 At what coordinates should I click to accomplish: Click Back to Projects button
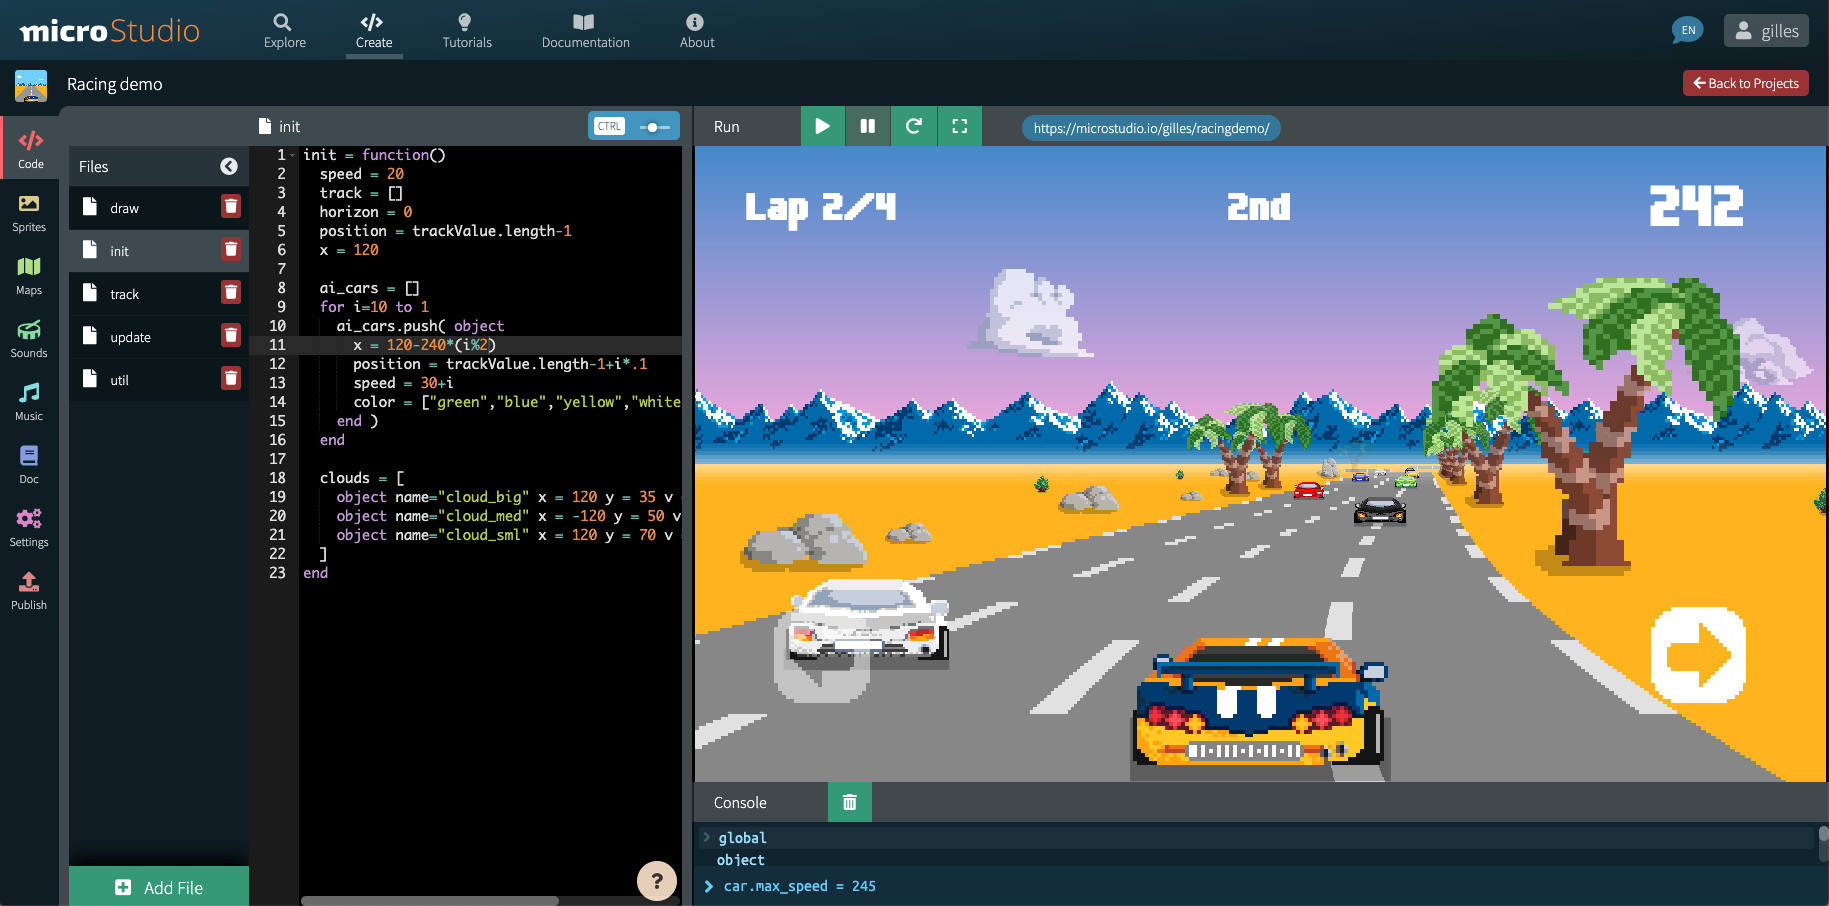click(1745, 83)
